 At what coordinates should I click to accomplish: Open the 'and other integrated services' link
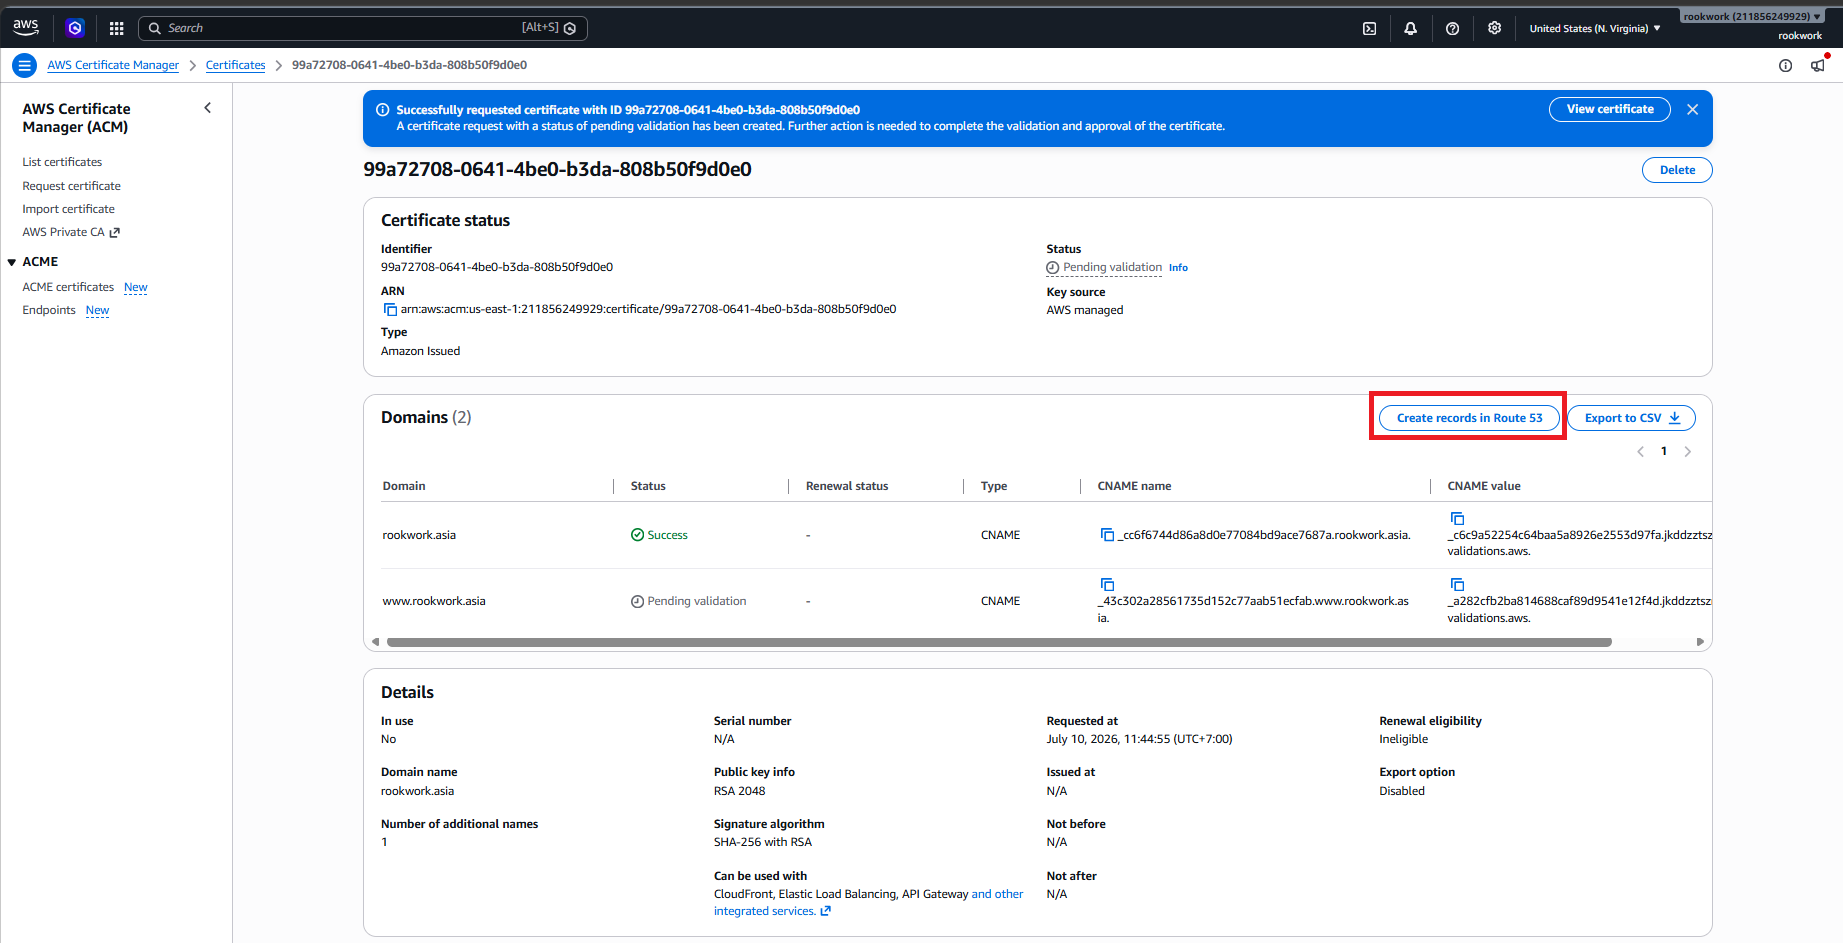(868, 902)
